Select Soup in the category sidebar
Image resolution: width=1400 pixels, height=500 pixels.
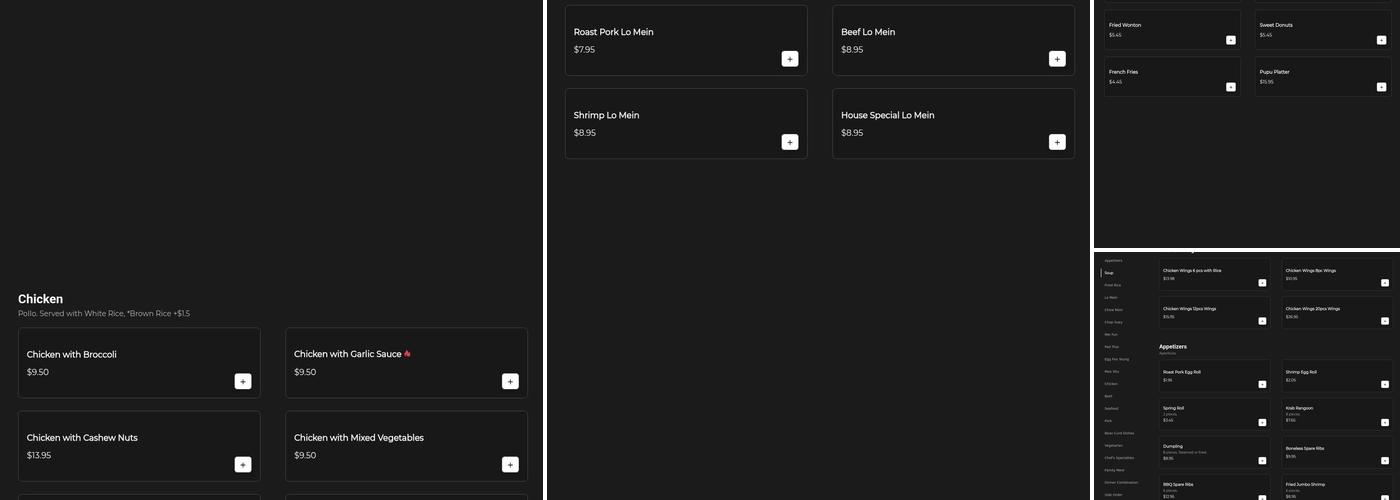pos(1109,273)
